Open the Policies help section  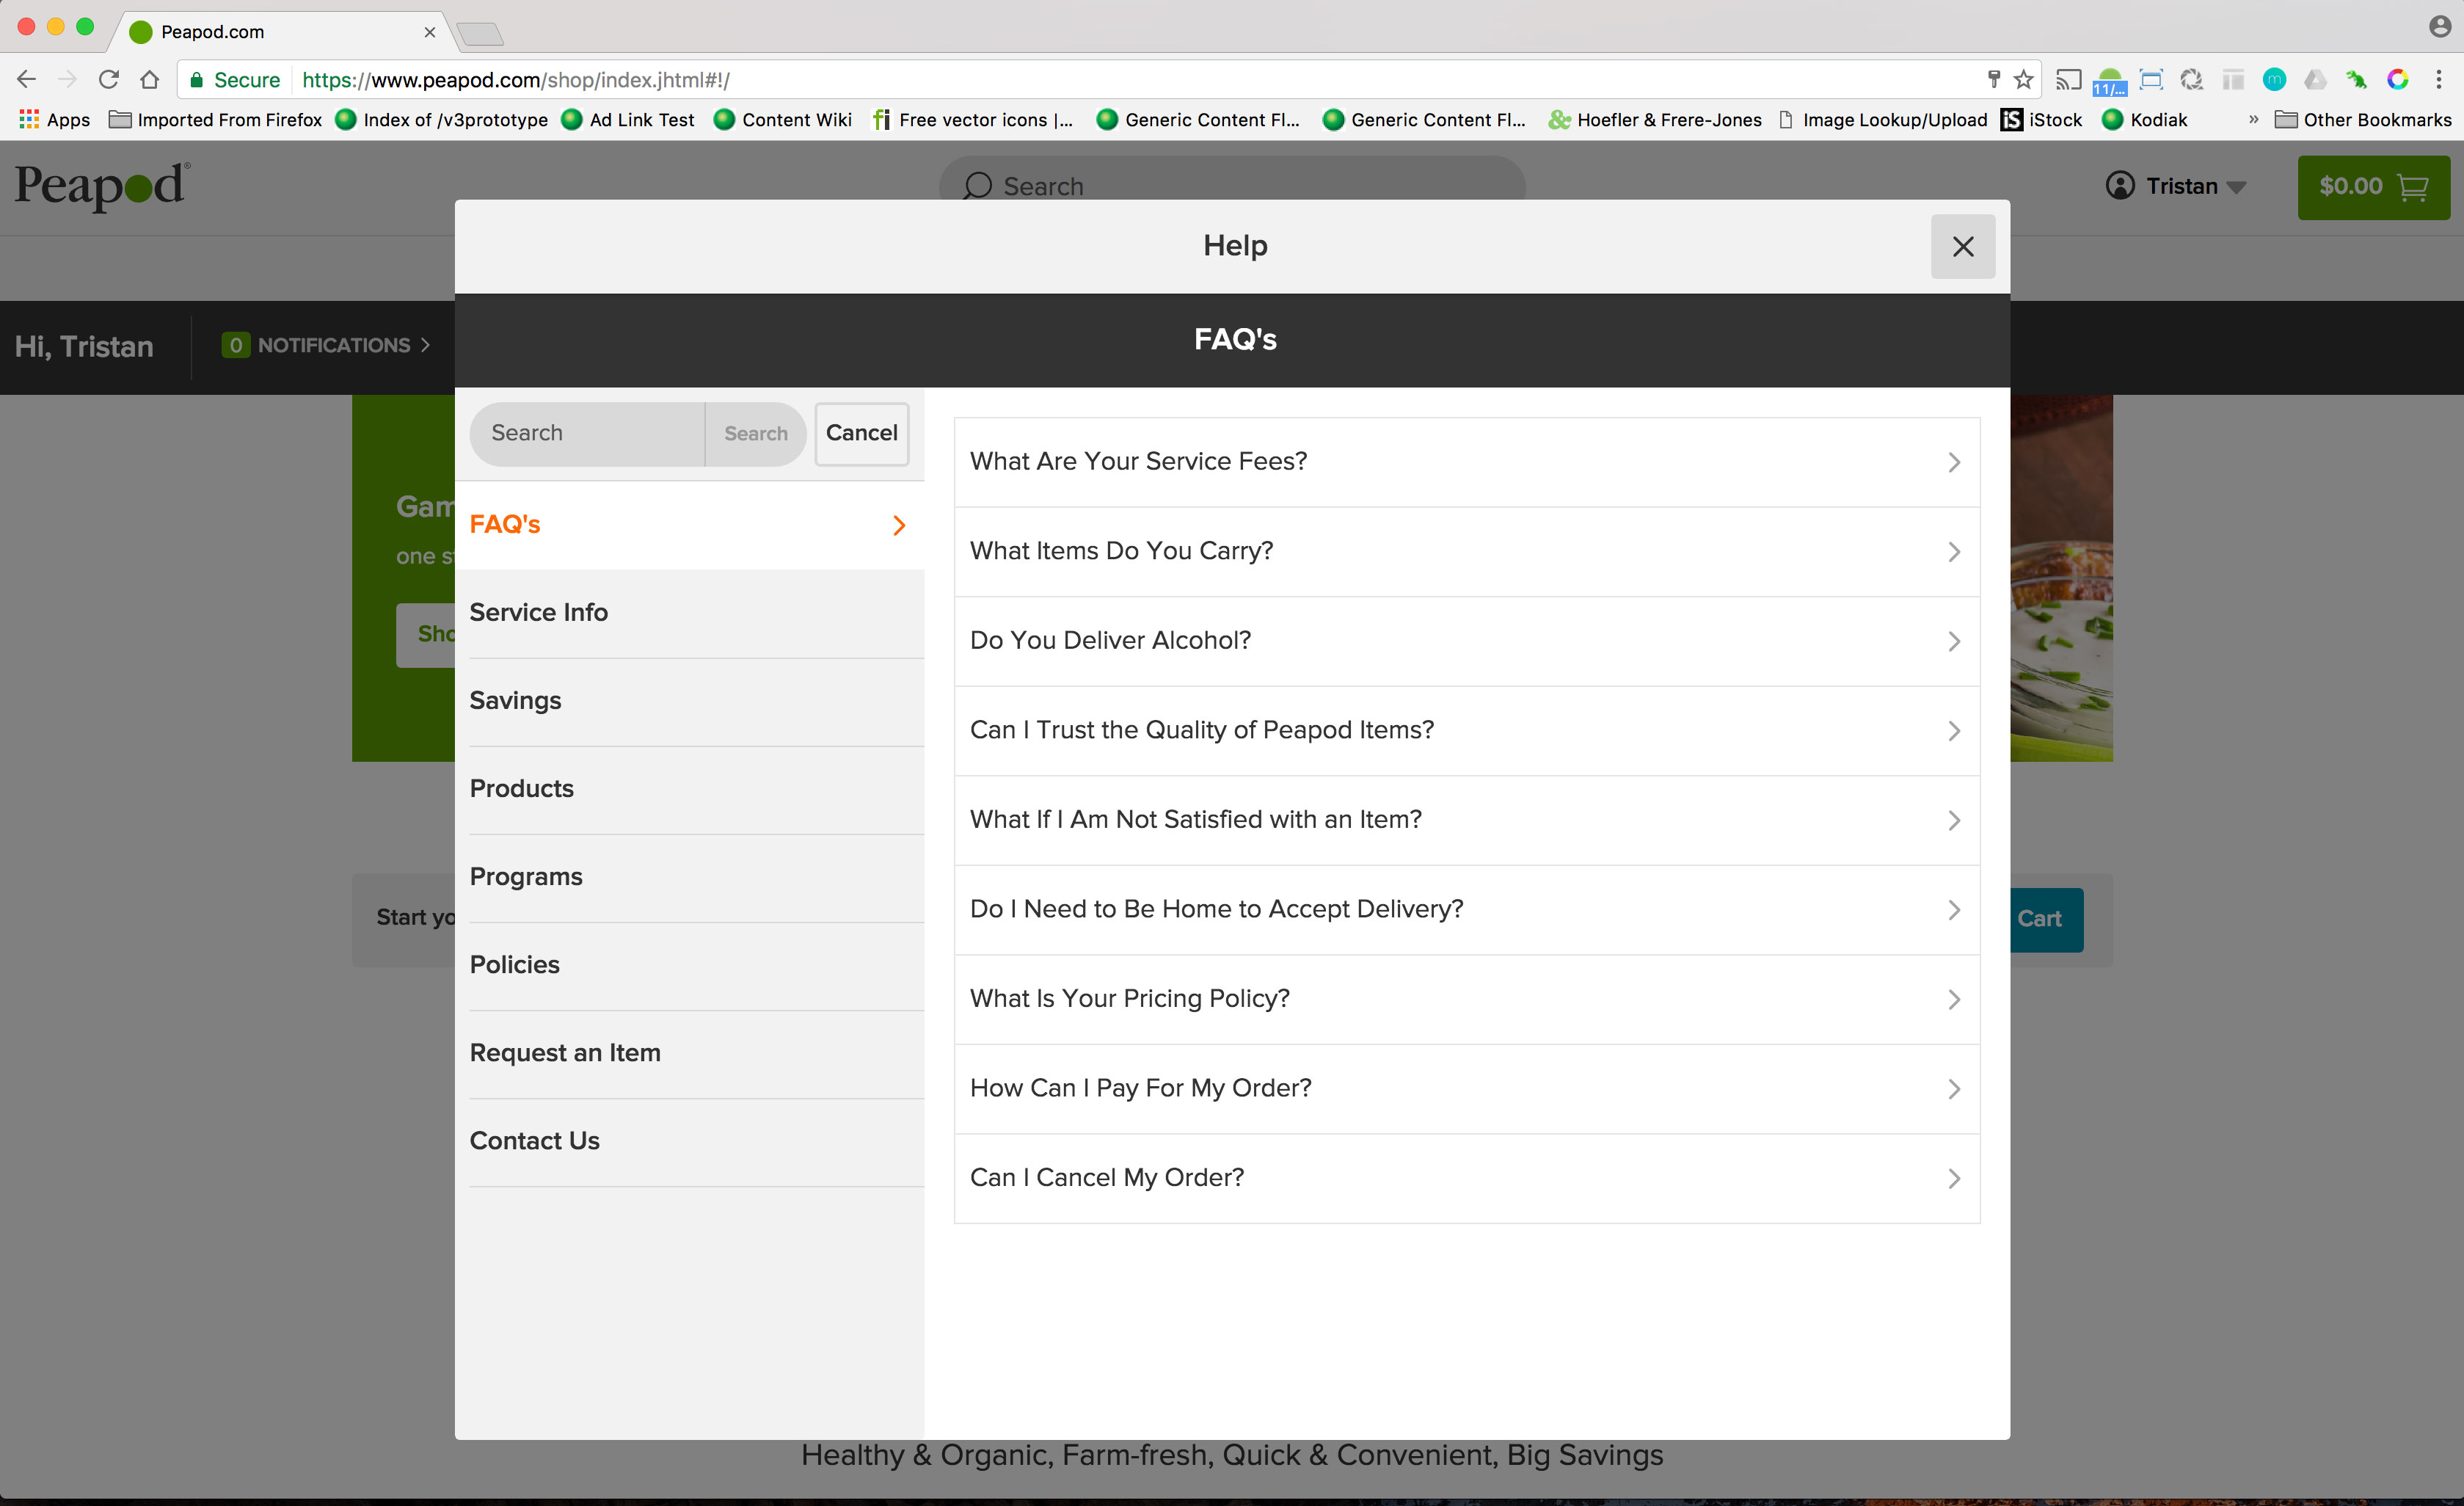pyautogui.click(x=689, y=965)
